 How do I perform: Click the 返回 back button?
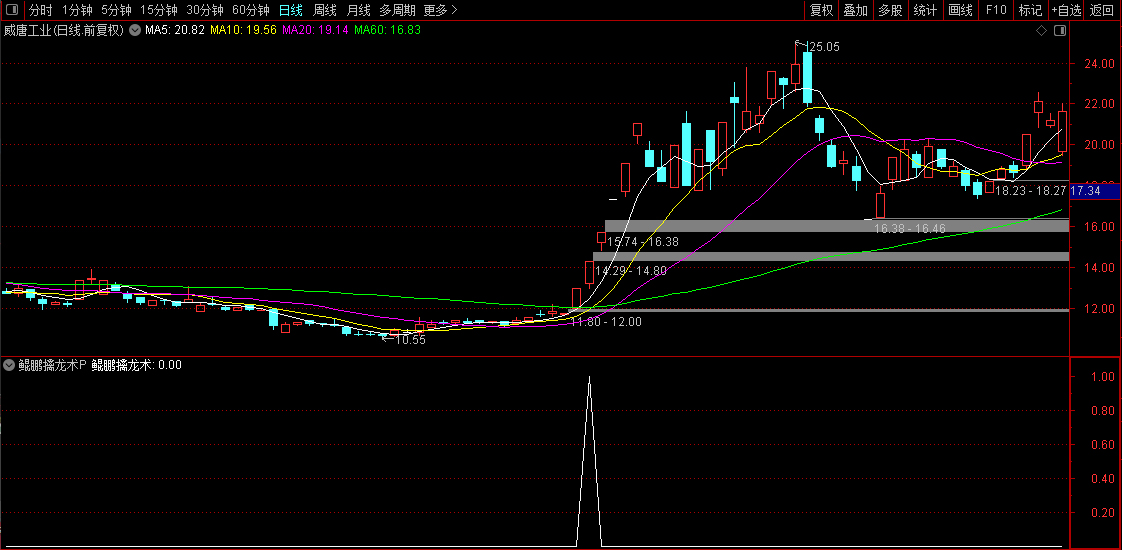1103,10
